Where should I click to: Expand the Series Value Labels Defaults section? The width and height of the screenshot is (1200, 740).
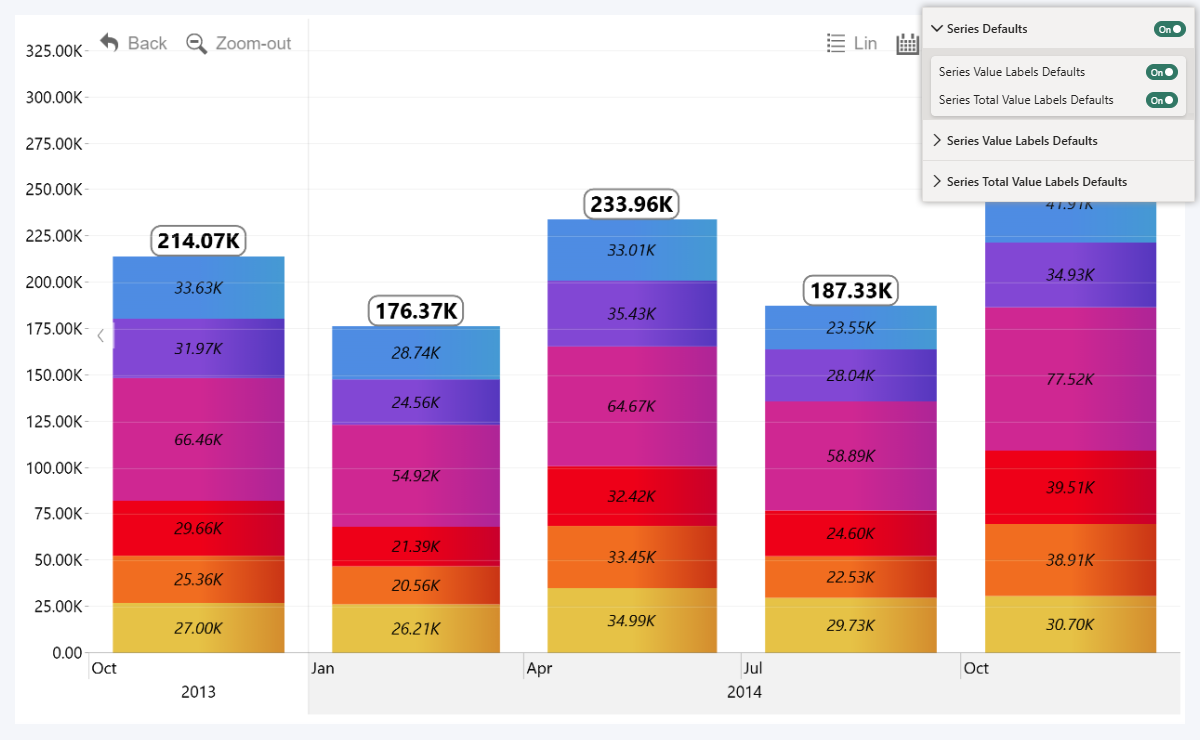point(1024,140)
